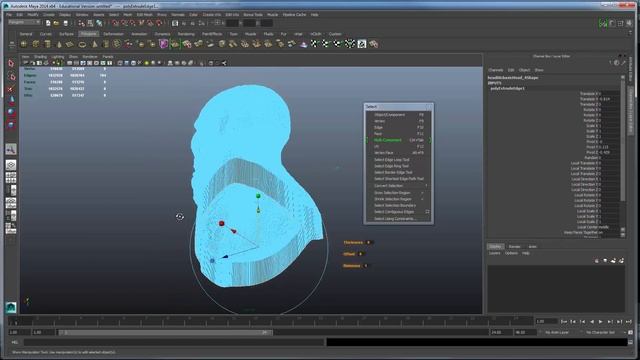Choose the Rotate tool in toolbox
640x360 pixels.
click(11, 112)
